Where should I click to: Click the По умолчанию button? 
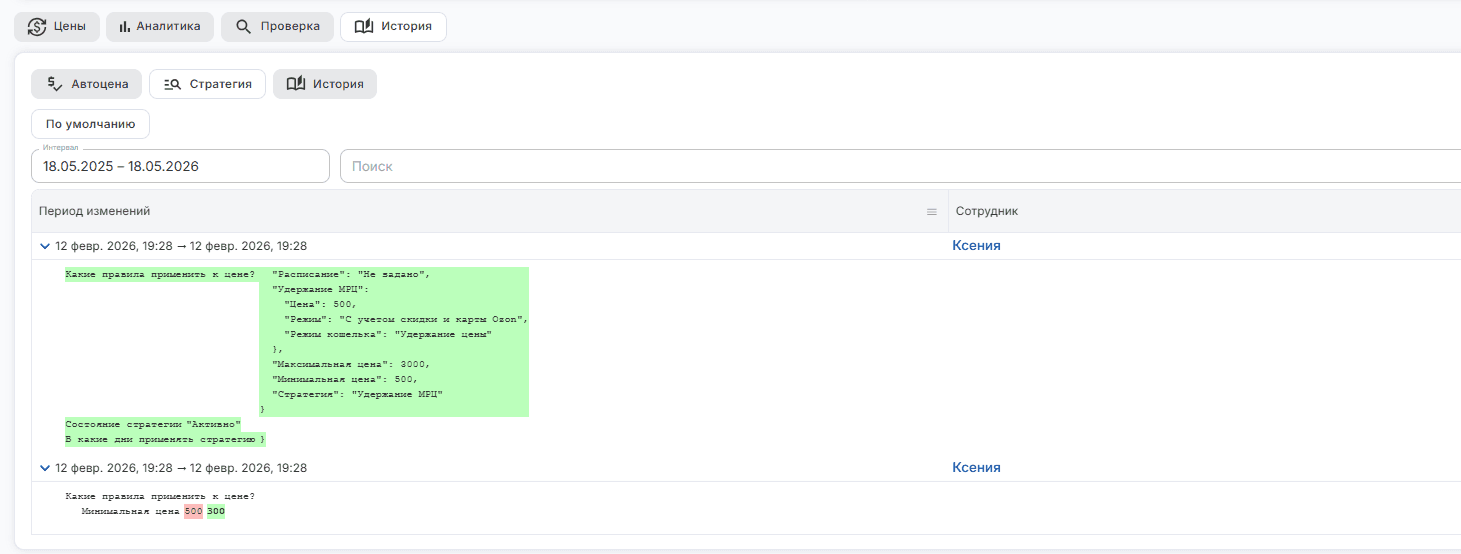[x=90, y=124]
